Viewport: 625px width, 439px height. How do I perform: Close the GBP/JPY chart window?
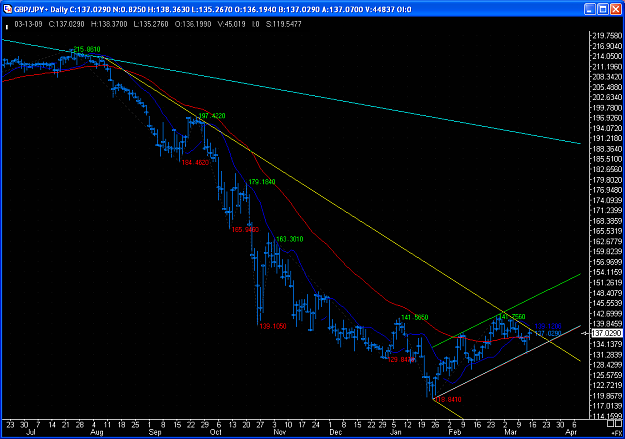click(616, 9)
